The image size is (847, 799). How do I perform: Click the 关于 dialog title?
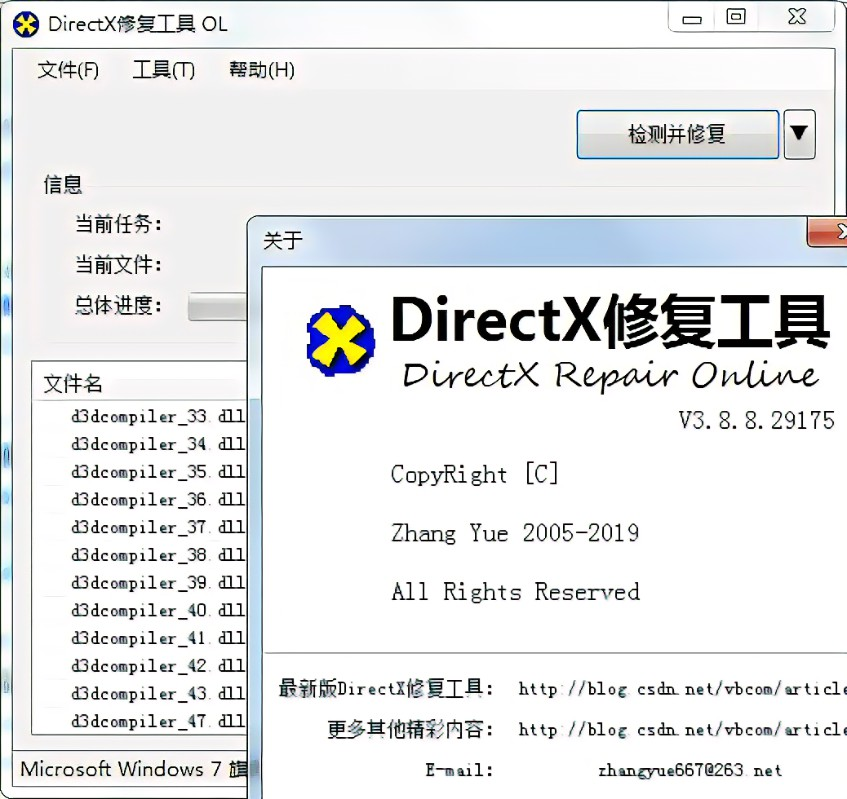click(x=283, y=240)
